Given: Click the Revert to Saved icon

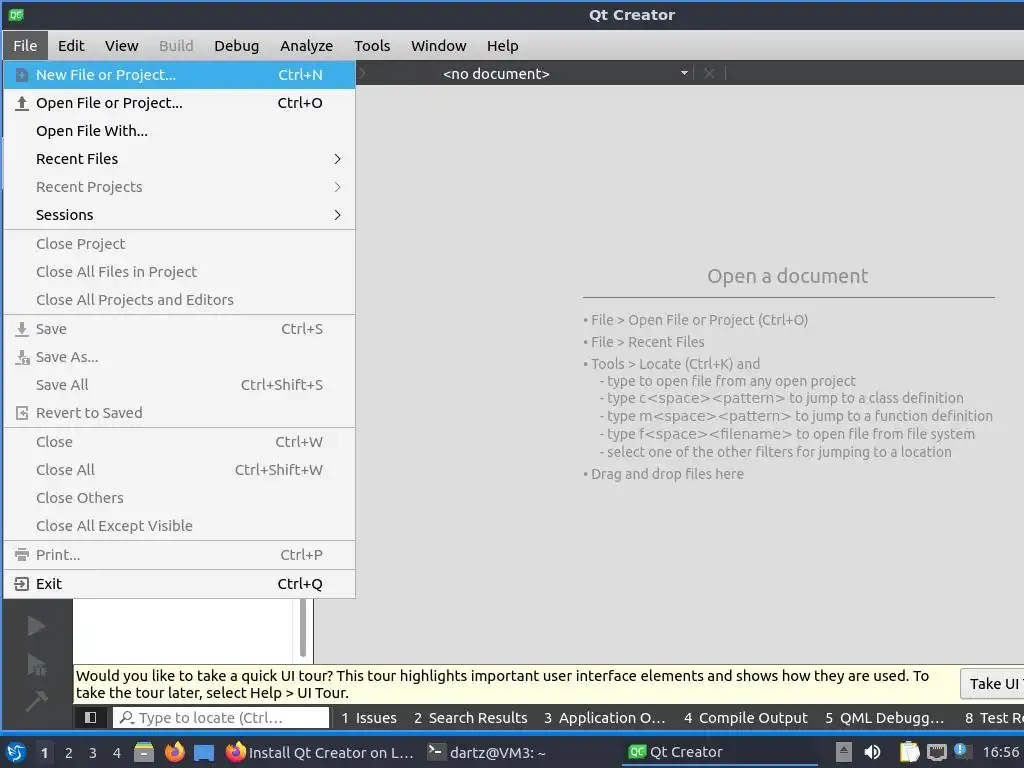Looking at the screenshot, I should pyautogui.click(x=22, y=413).
